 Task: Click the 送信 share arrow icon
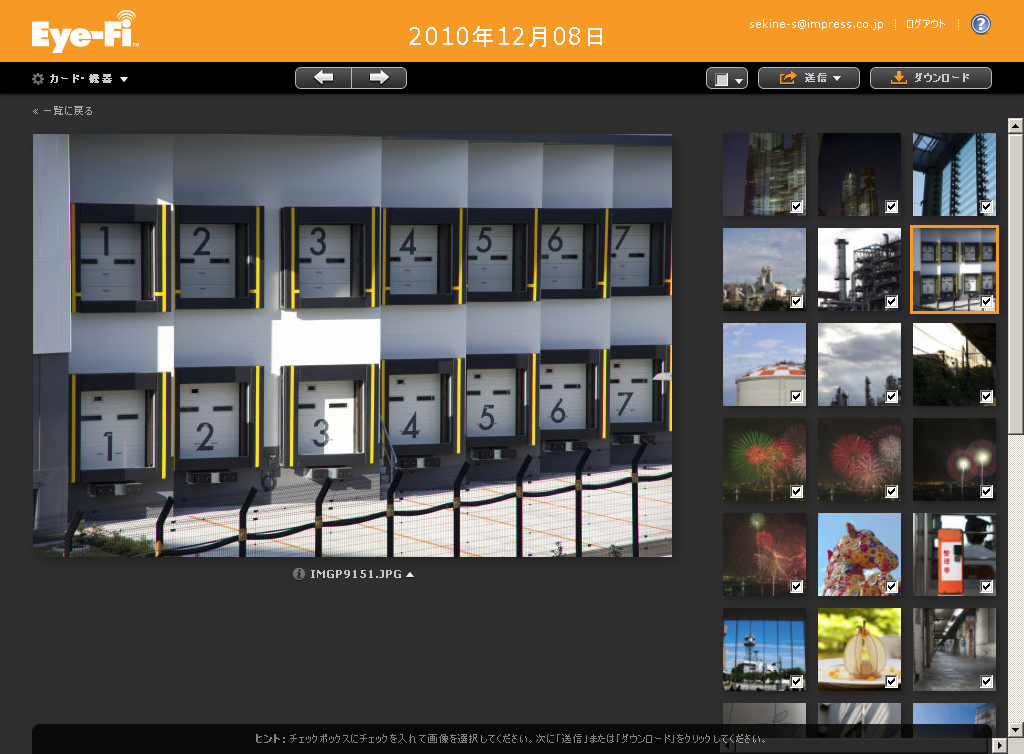tap(787, 76)
